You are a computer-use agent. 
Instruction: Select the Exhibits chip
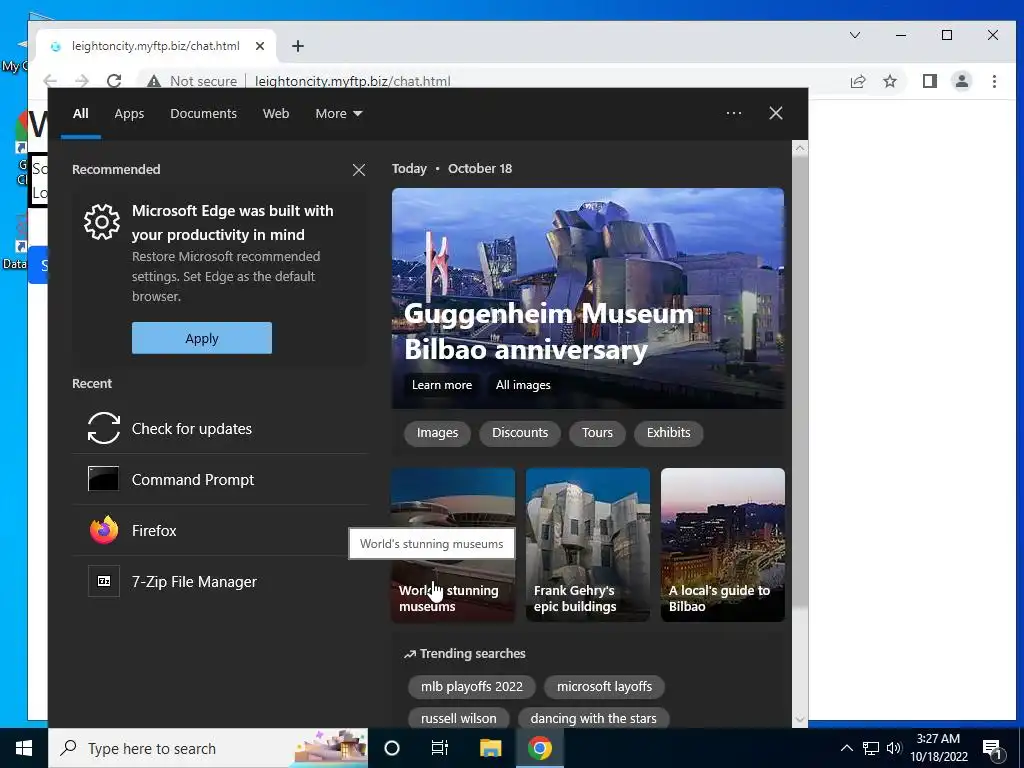click(668, 433)
